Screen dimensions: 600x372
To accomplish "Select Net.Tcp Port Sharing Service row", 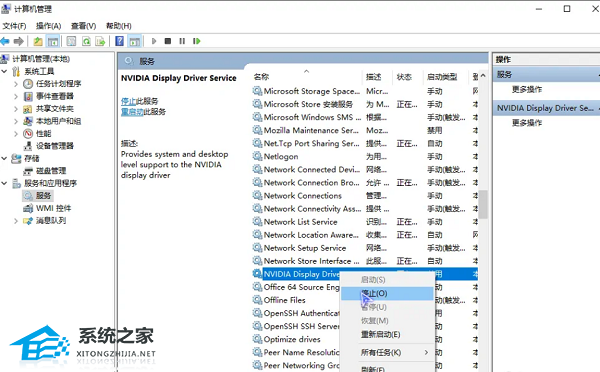I will click(365, 144).
